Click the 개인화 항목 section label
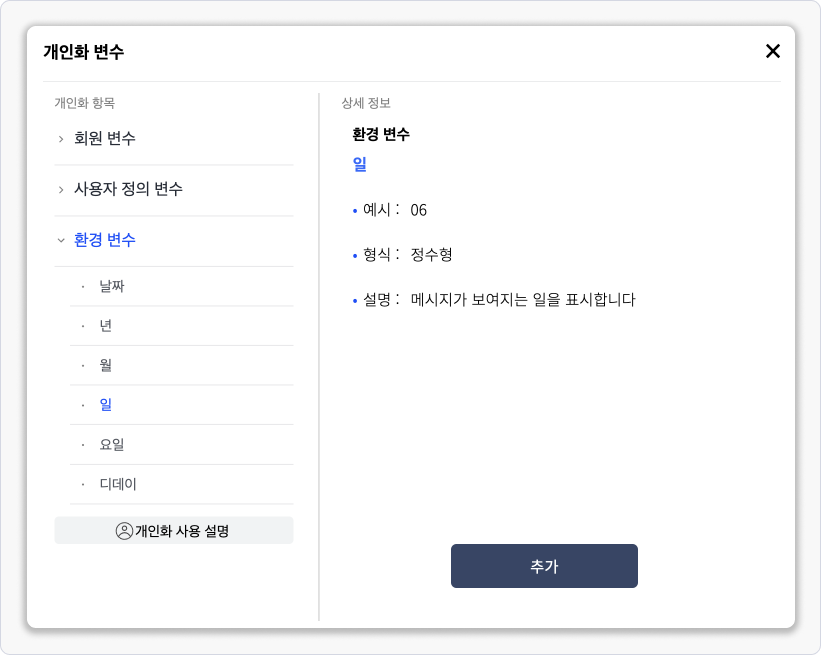The height and width of the screenshot is (655, 821). tap(85, 103)
